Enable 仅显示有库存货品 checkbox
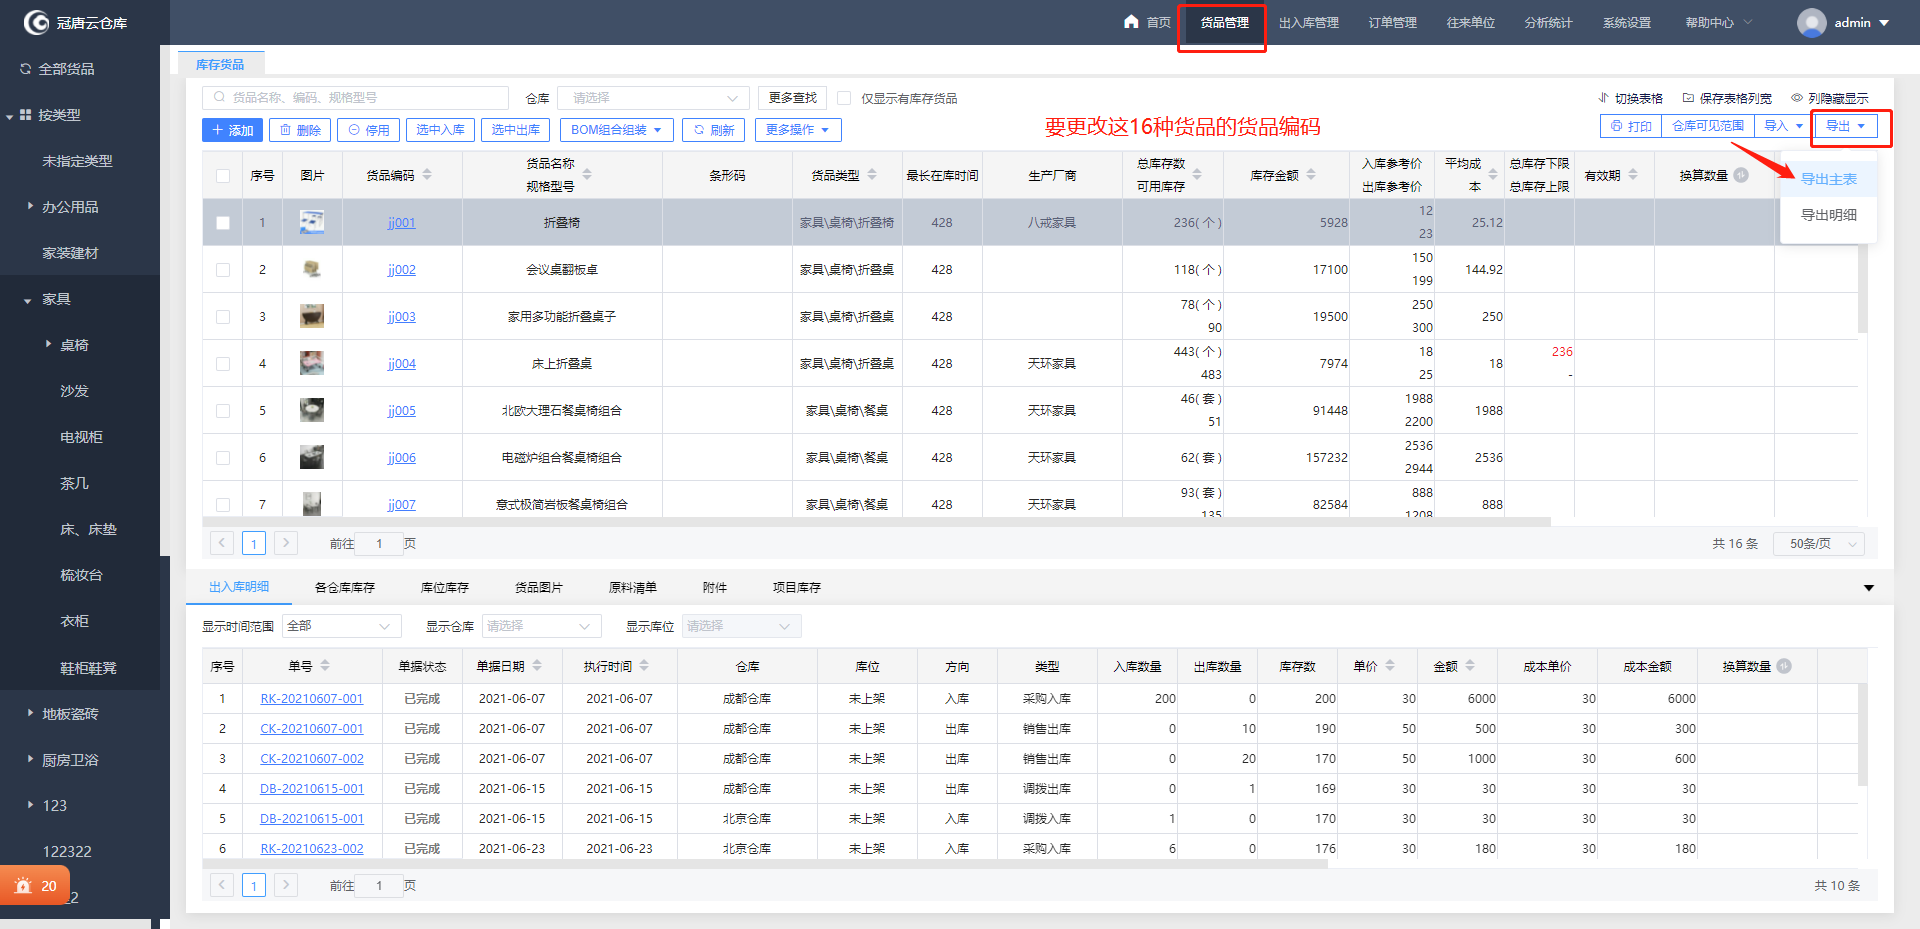The width and height of the screenshot is (1920, 929). coord(844,98)
